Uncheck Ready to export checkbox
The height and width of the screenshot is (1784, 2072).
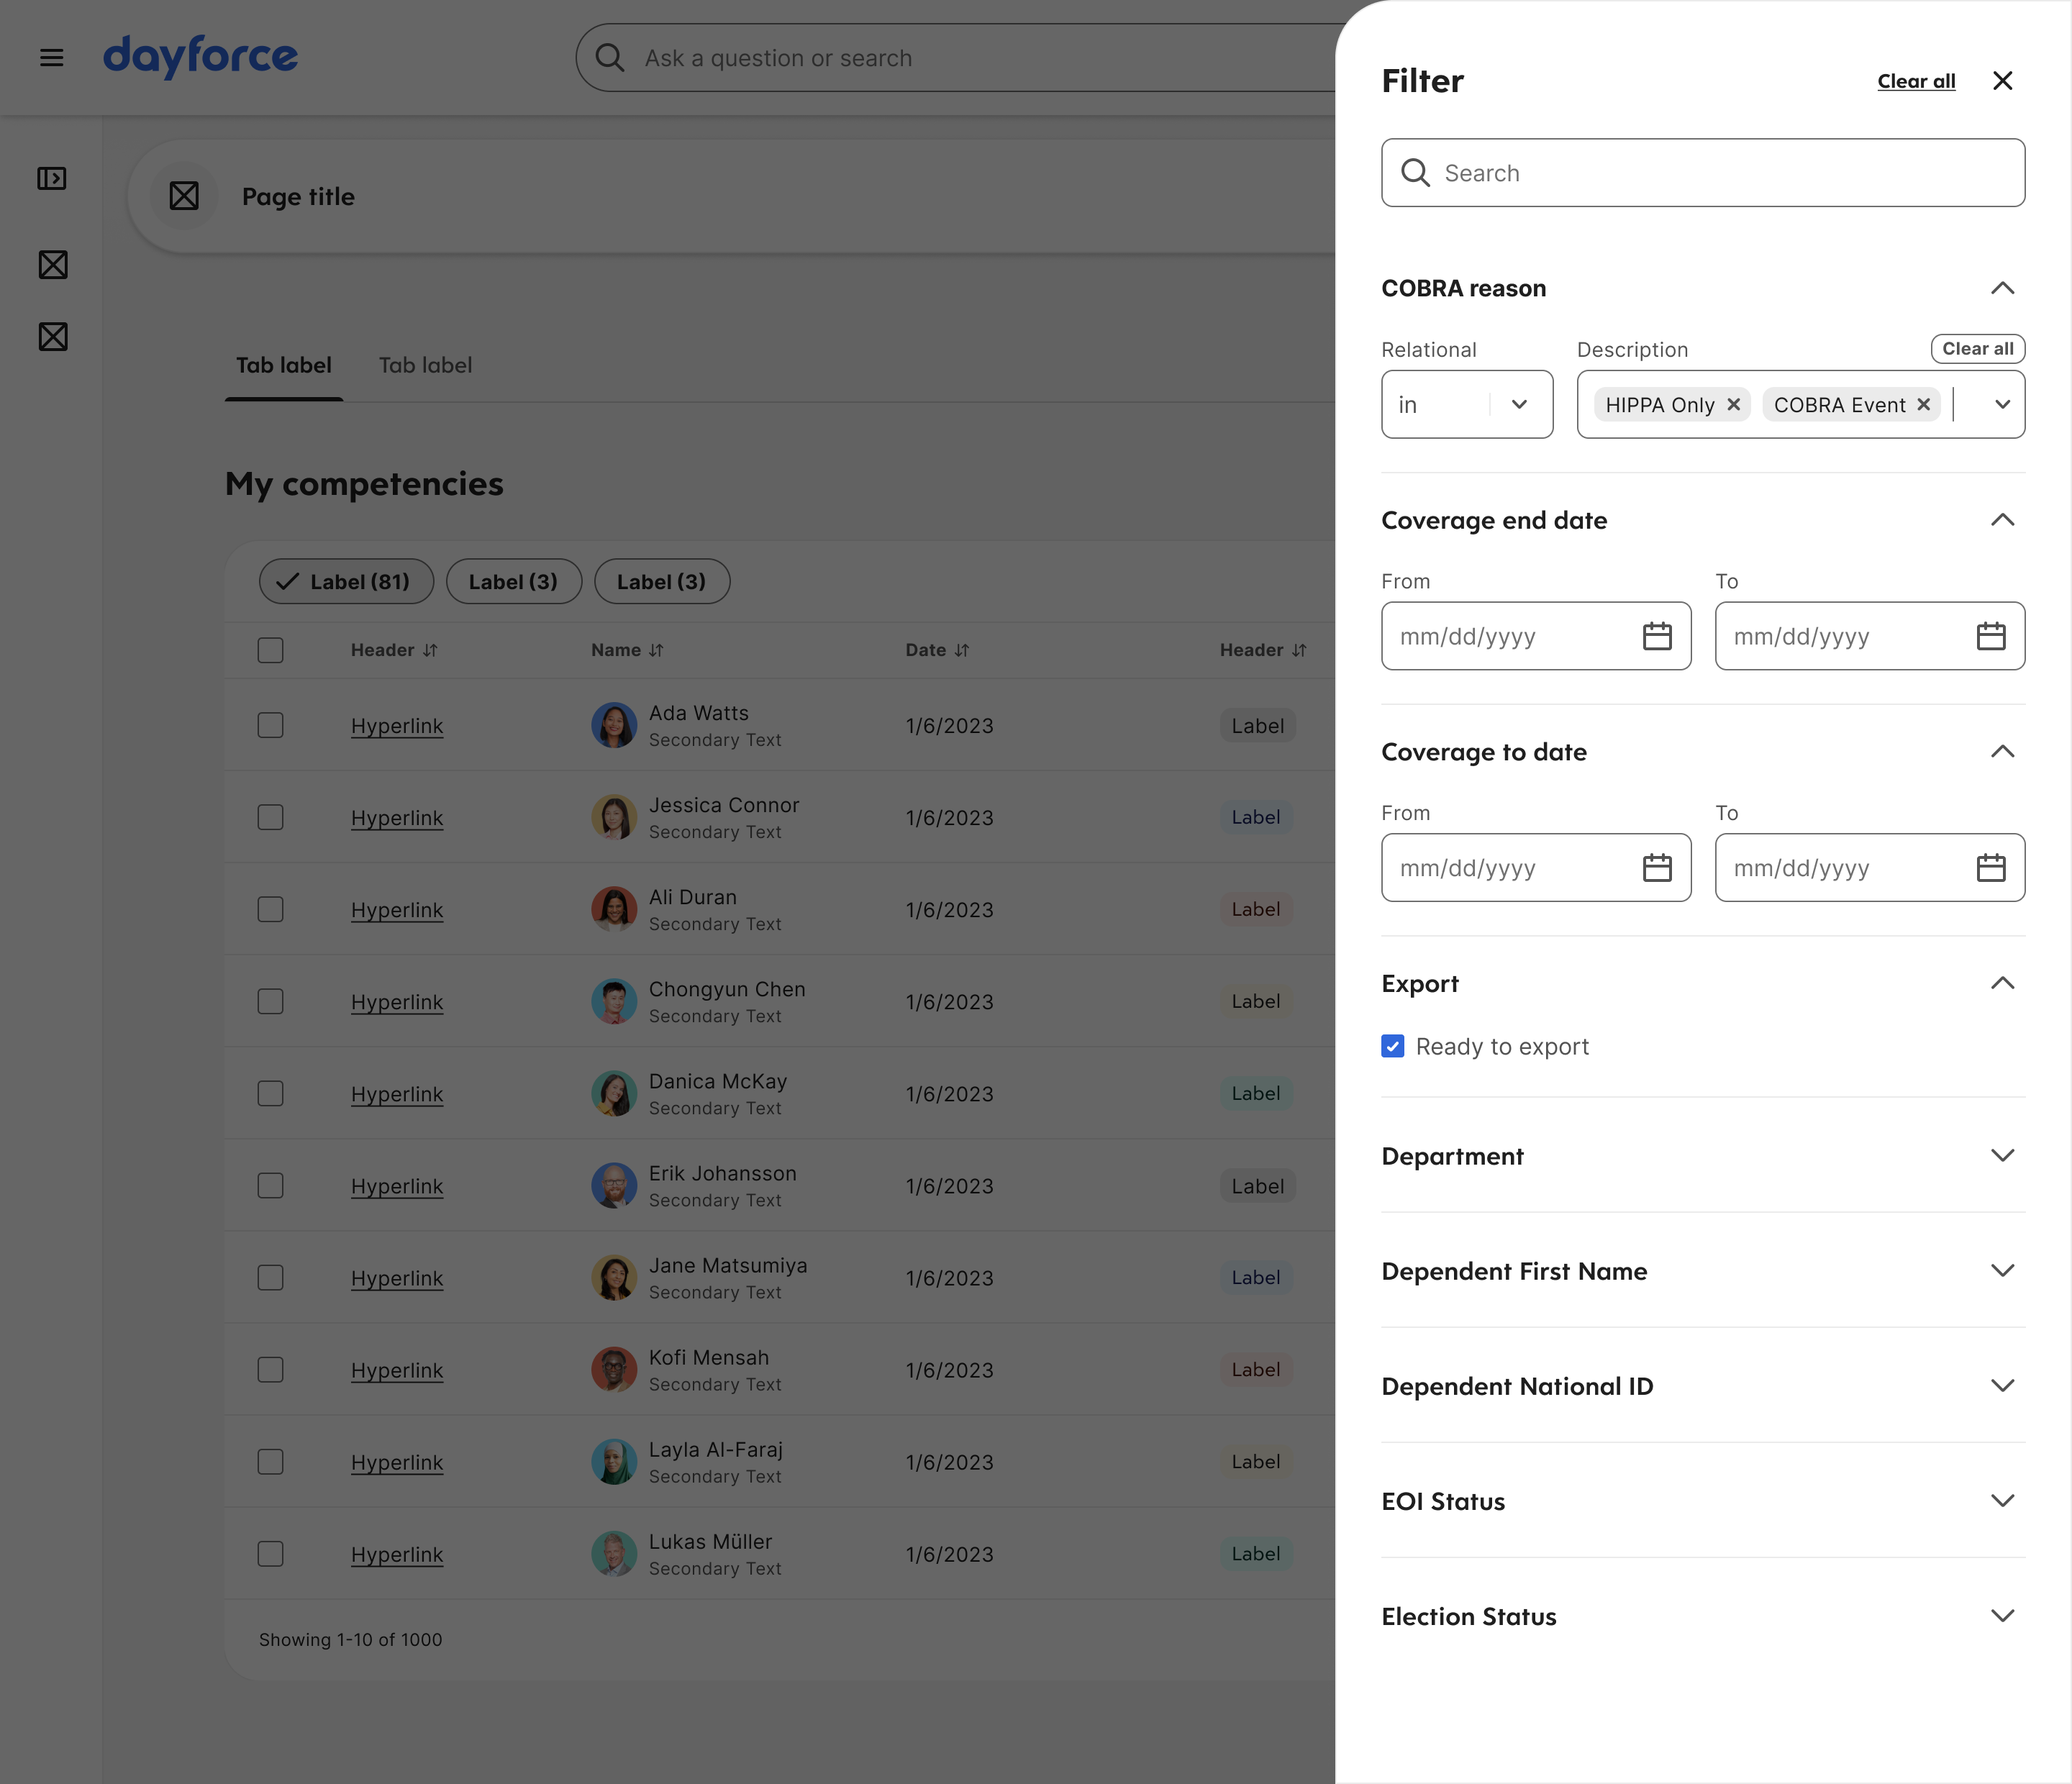1392,1046
